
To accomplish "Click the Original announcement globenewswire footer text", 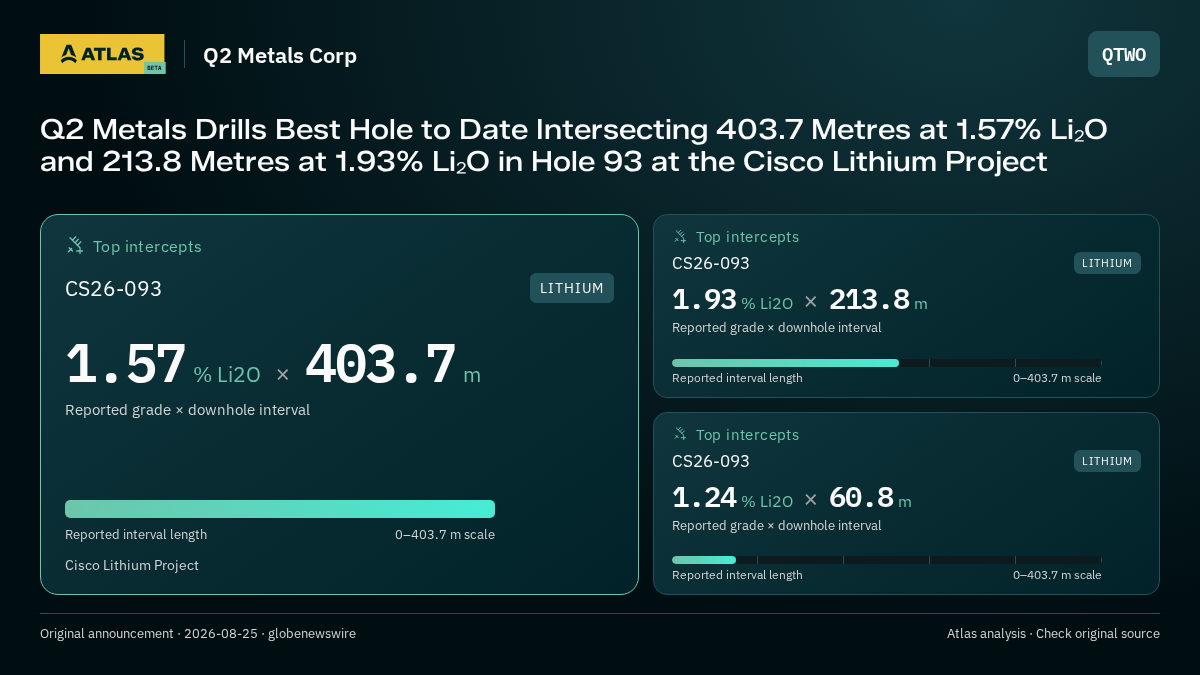I will (x=198, y=633).
